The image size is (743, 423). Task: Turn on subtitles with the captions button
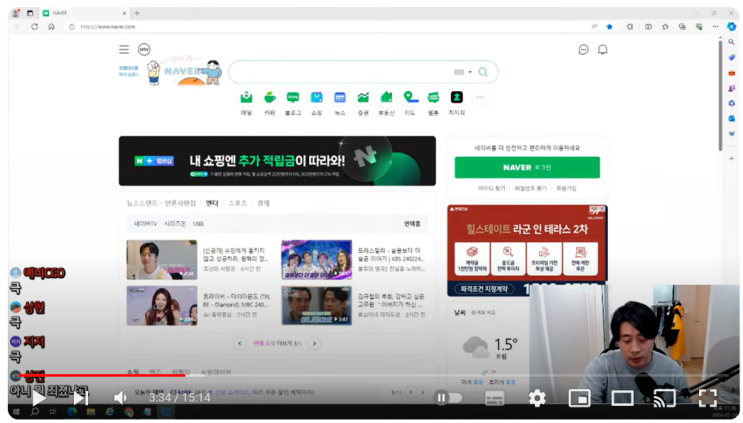[x=494, y=398]
